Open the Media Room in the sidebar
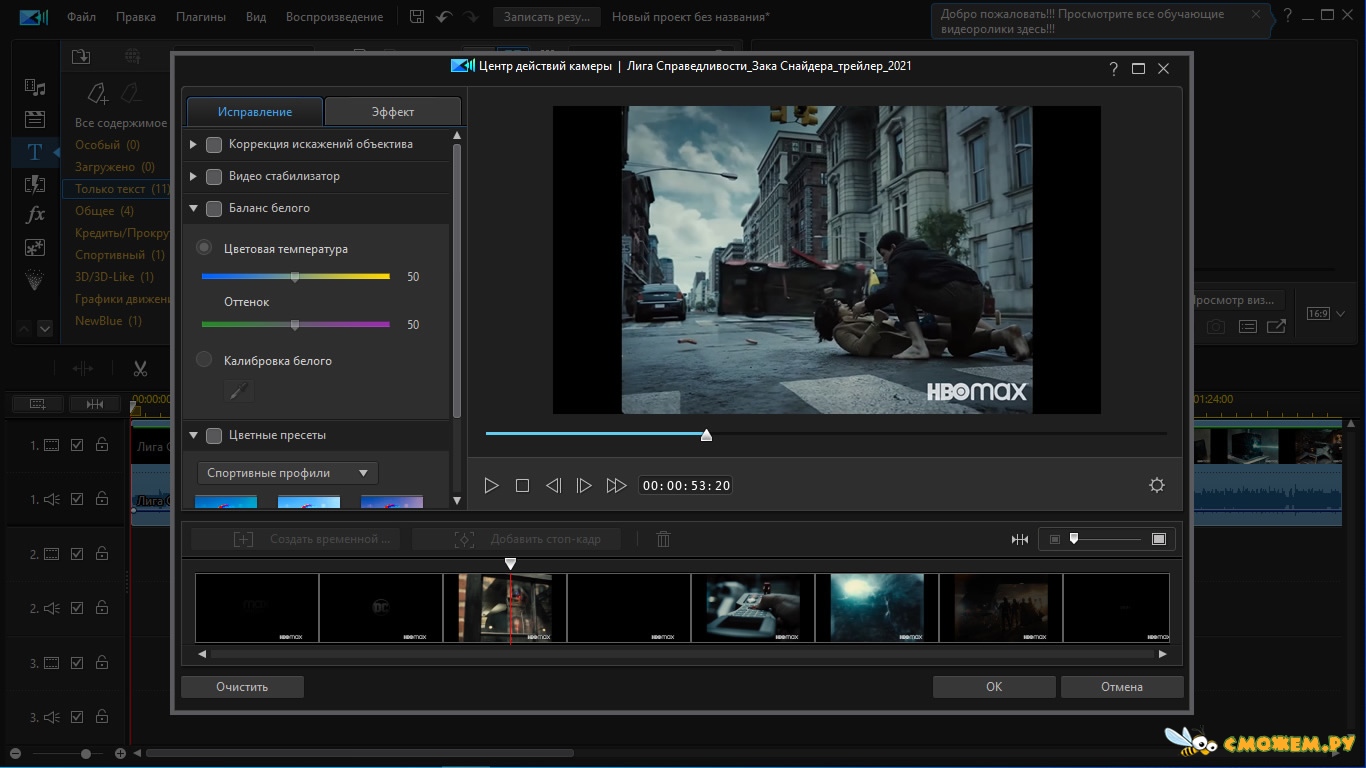The height and width of the screenshot is (768, 1366). (x=35, y=87)
